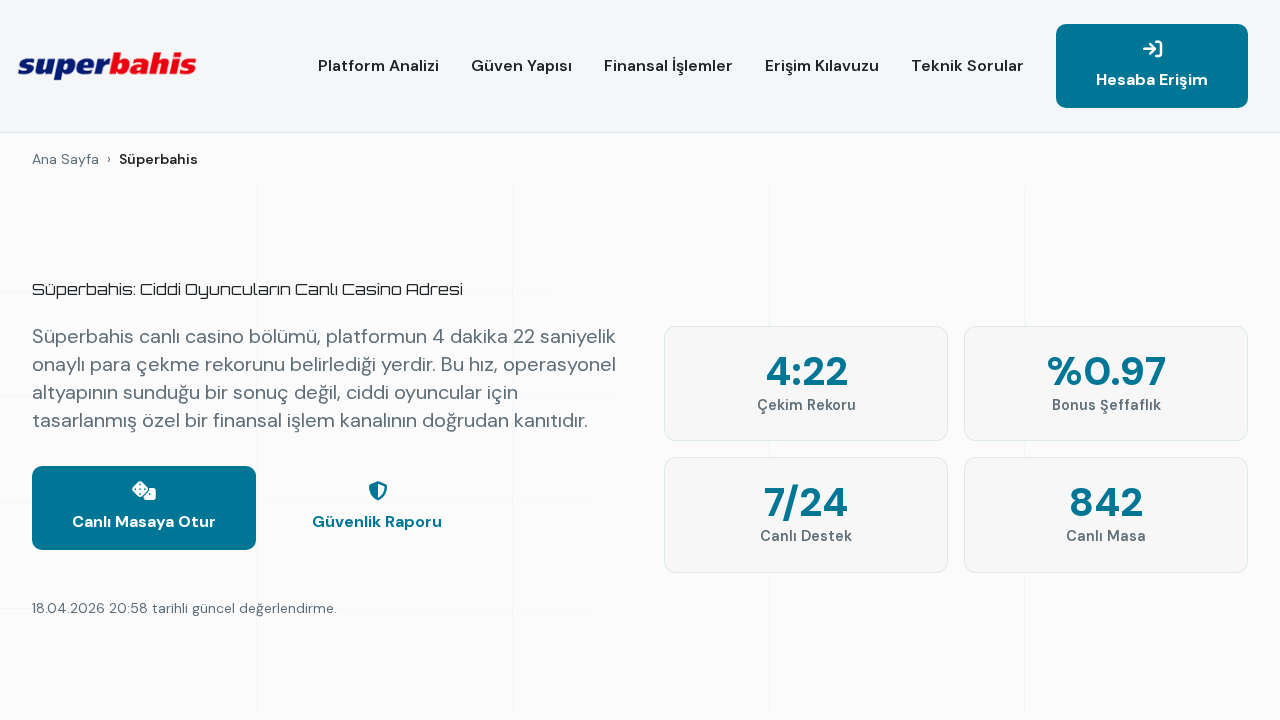Click the %0.97 Bonus Şeffaflık stat card
1280x720 pixels.
[1106, 383]
